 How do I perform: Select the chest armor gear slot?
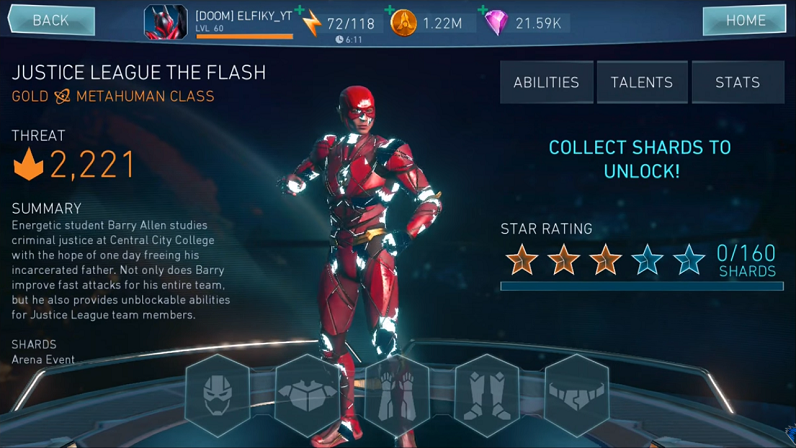(308, 396)
